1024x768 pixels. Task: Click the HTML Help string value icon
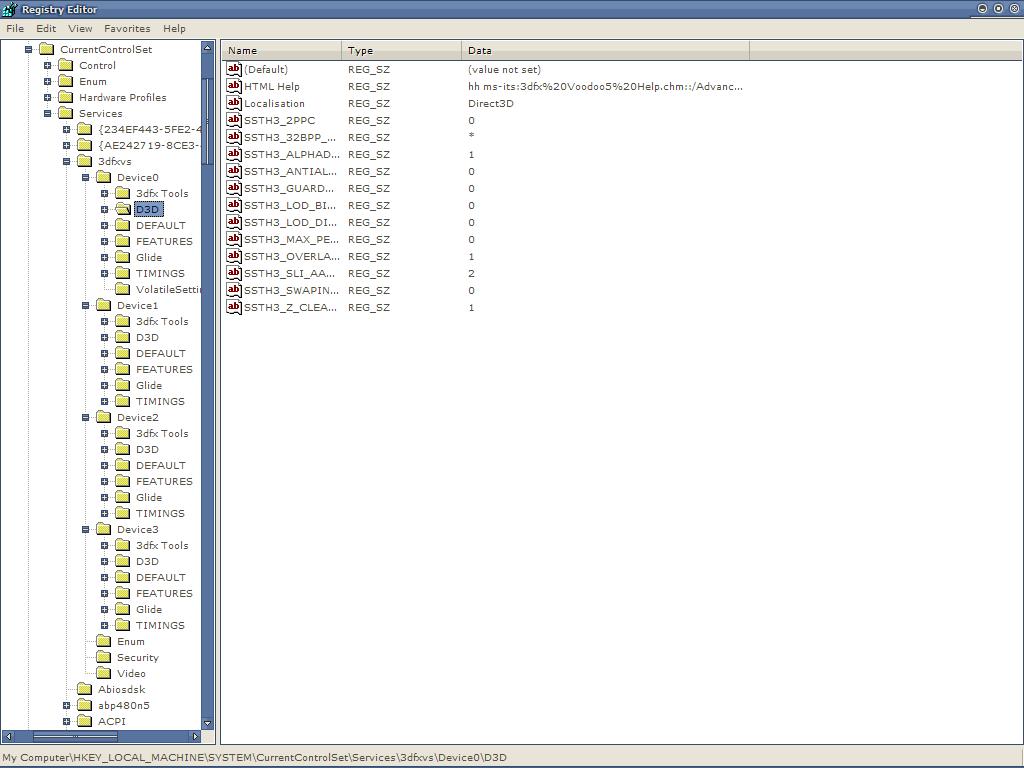point(234,87)
